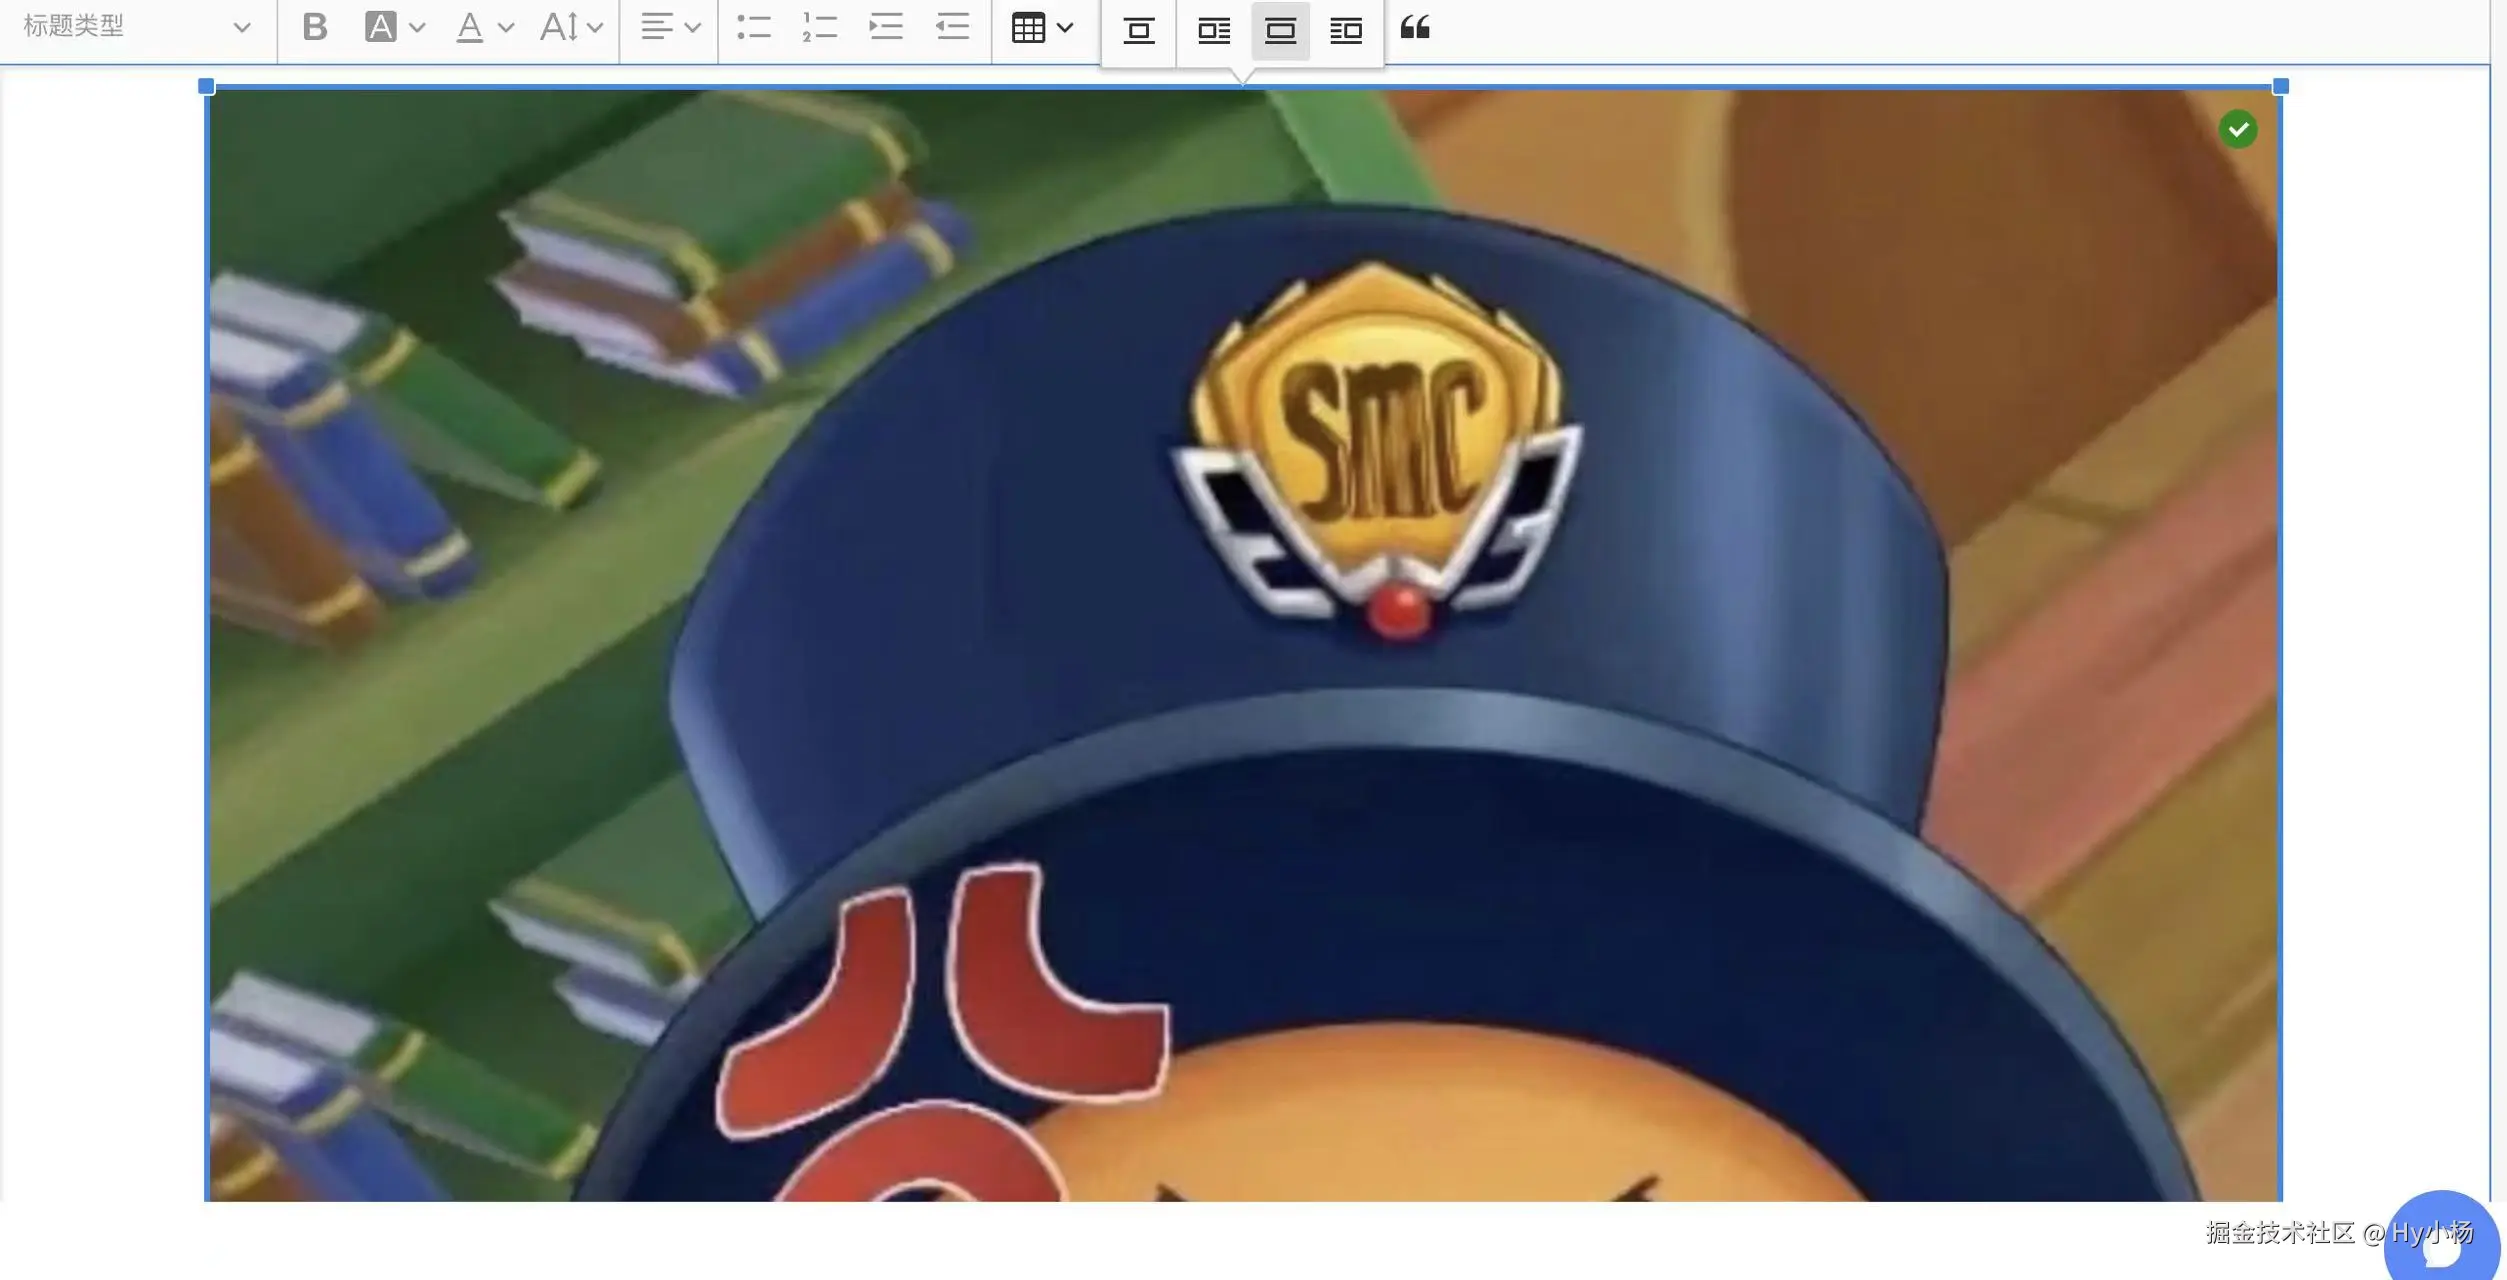Decrease the text indent
The image size is (2507, 1280).
[x=951, y=27]
